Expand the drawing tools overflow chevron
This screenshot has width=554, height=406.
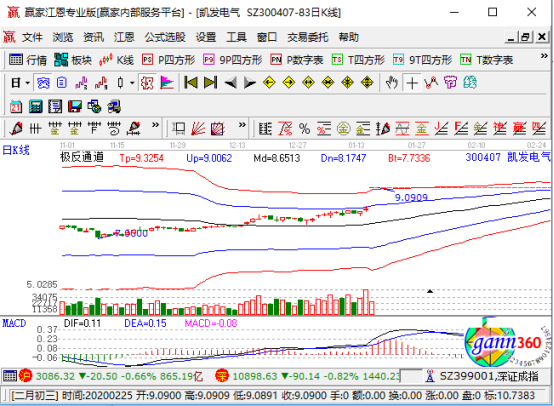pos(155,125)
